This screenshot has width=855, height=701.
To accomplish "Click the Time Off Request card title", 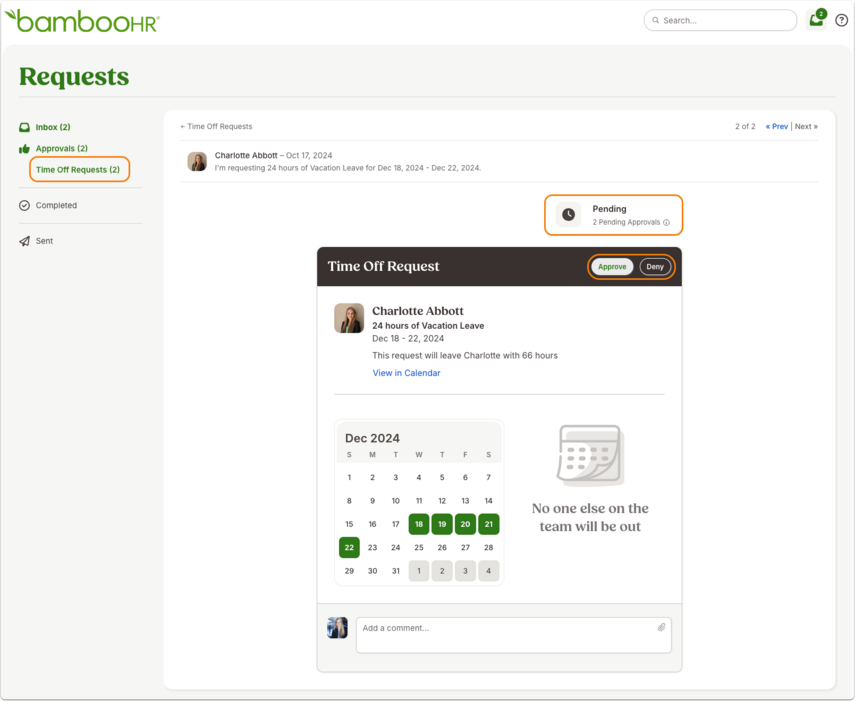I will [x=383, y=266].
